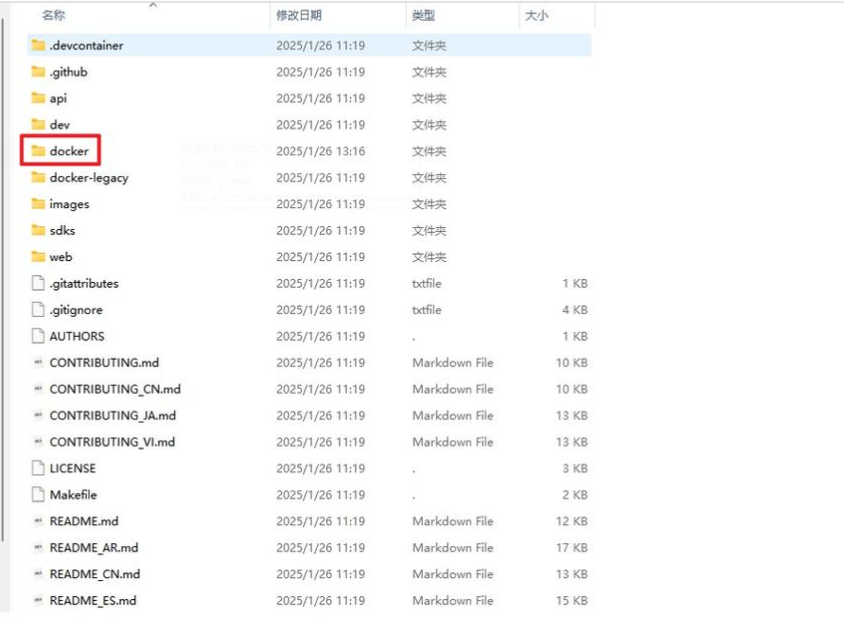This screenshot has height=640, width=844.
Task: Click the CONTRIBUTING_JA.md file name
Action: pyautogui.click(x=113, y=415)
